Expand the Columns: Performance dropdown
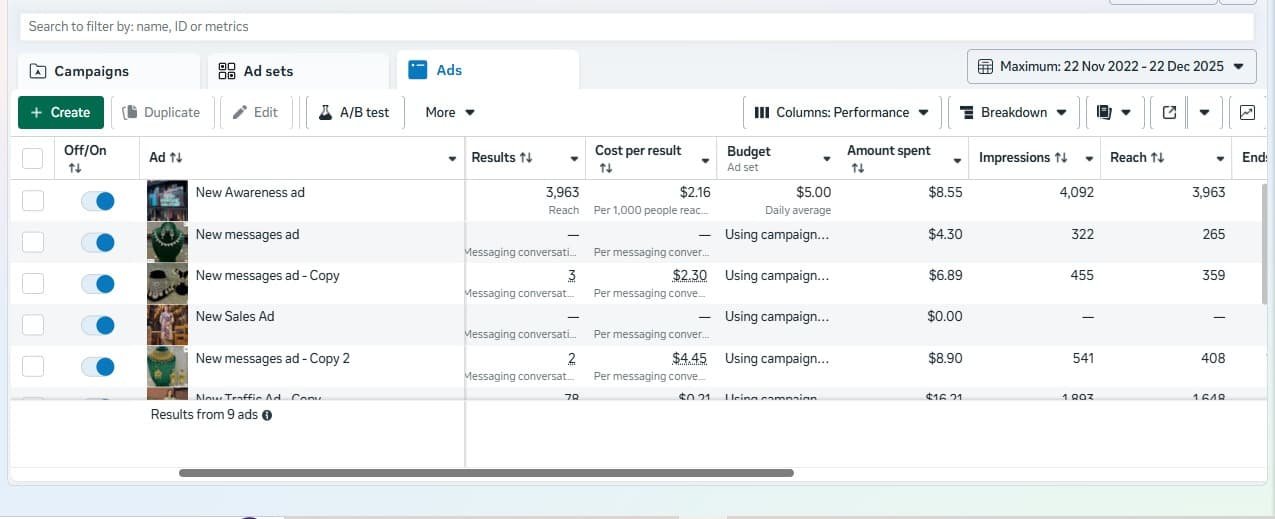The height and width of the screenshot is (519, 1275). click(x=841, y=113)
